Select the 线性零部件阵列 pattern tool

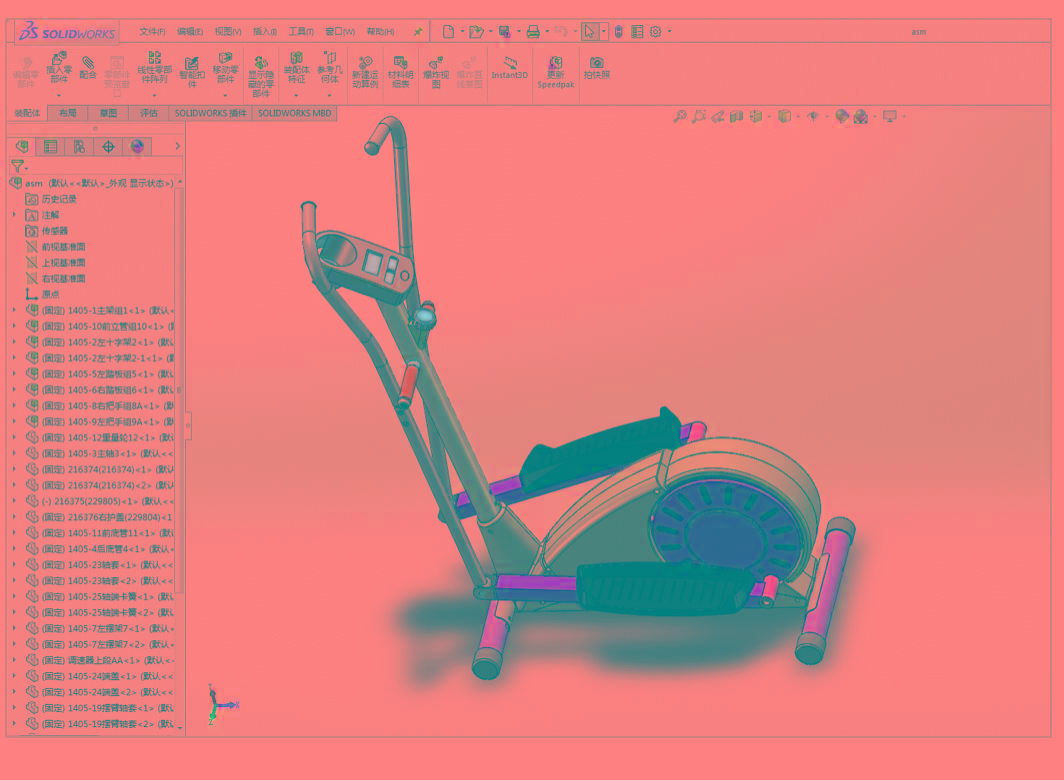pyautogui.click(x=155, y=67)
